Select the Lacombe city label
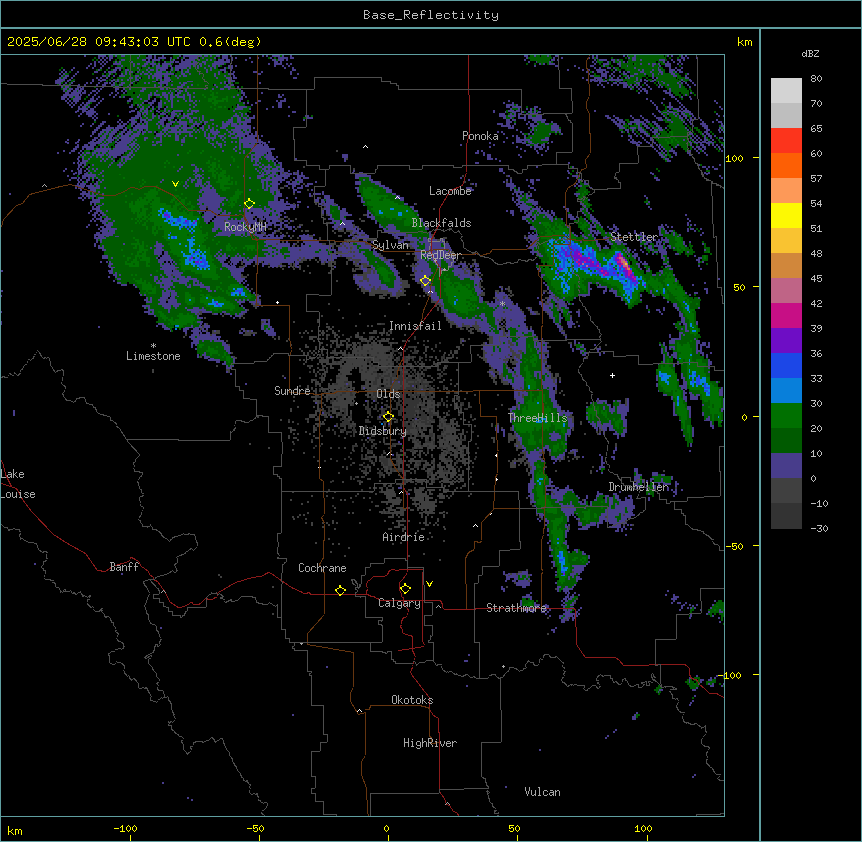 tap(450, 191)
